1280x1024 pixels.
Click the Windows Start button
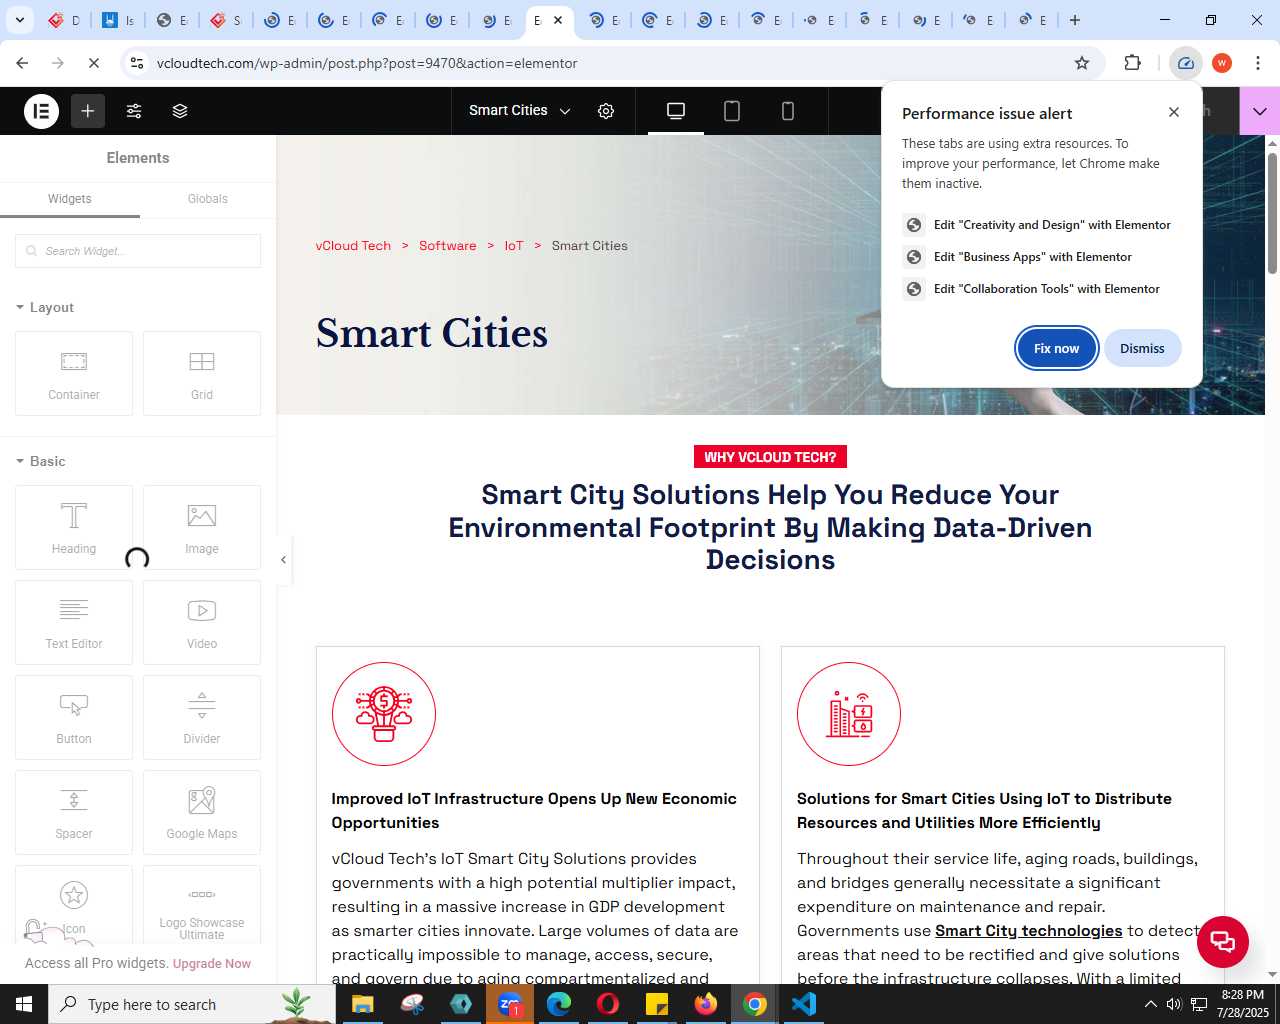[x=24, y=1004]
